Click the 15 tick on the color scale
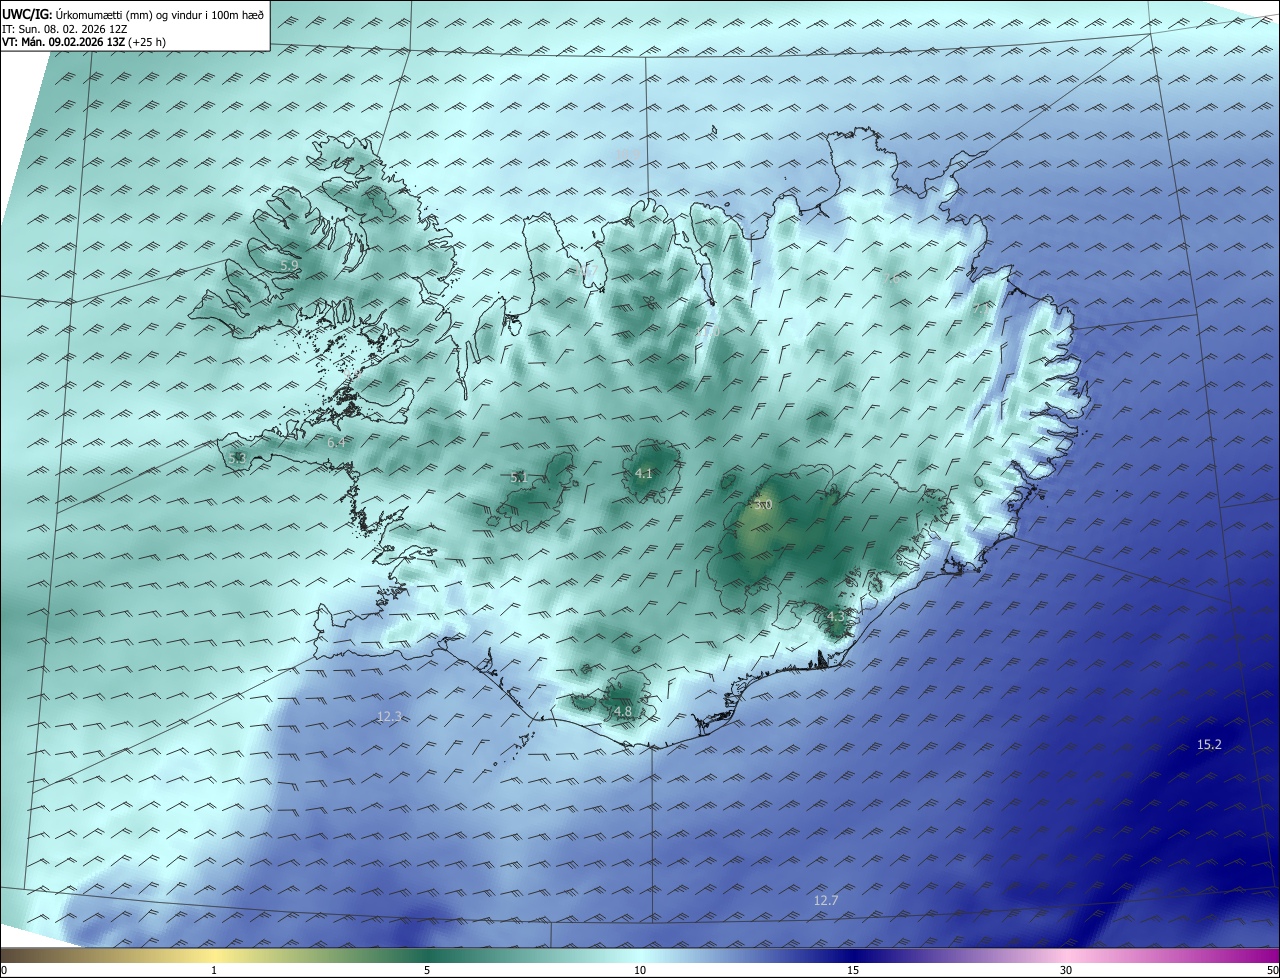1280x978 pixels. tap(853, 970)
